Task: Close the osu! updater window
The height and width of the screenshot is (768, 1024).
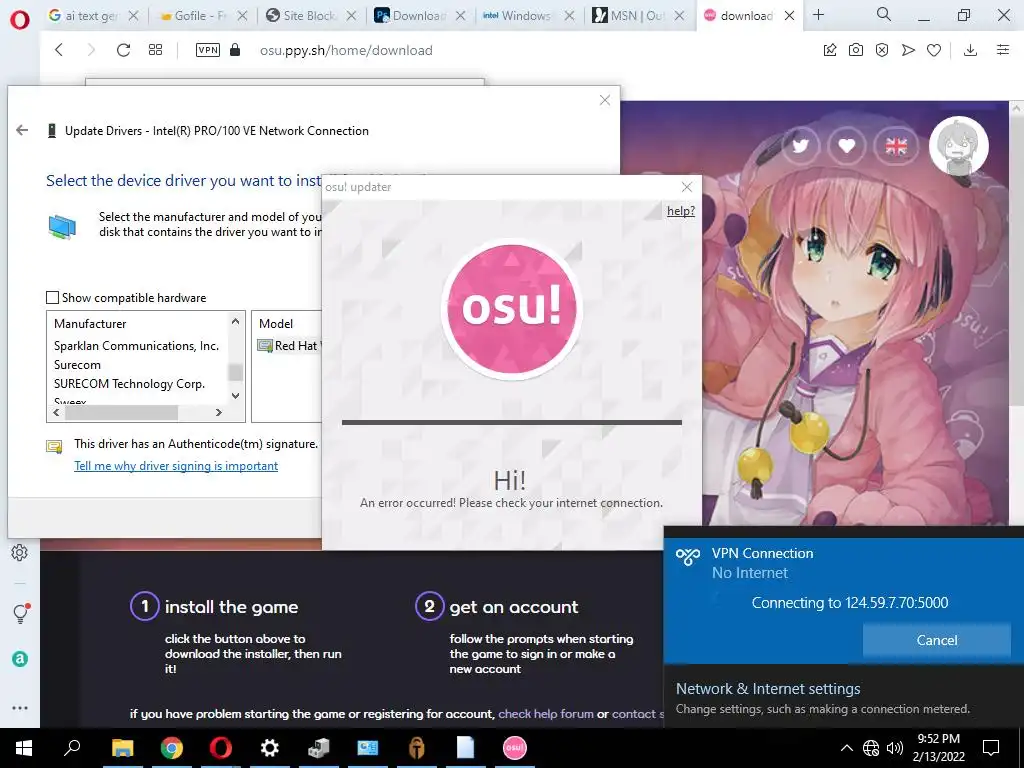Action: (x=686, y=187)
